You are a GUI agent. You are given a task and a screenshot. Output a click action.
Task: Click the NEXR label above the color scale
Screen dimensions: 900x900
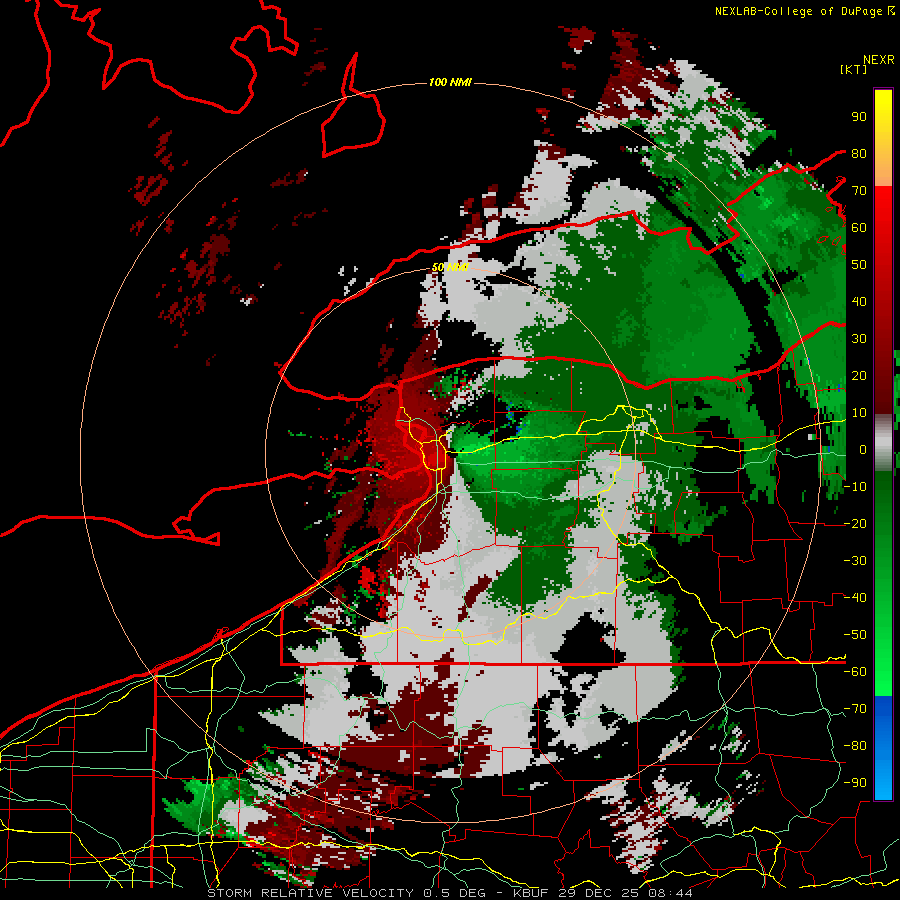tap(878, 60)
